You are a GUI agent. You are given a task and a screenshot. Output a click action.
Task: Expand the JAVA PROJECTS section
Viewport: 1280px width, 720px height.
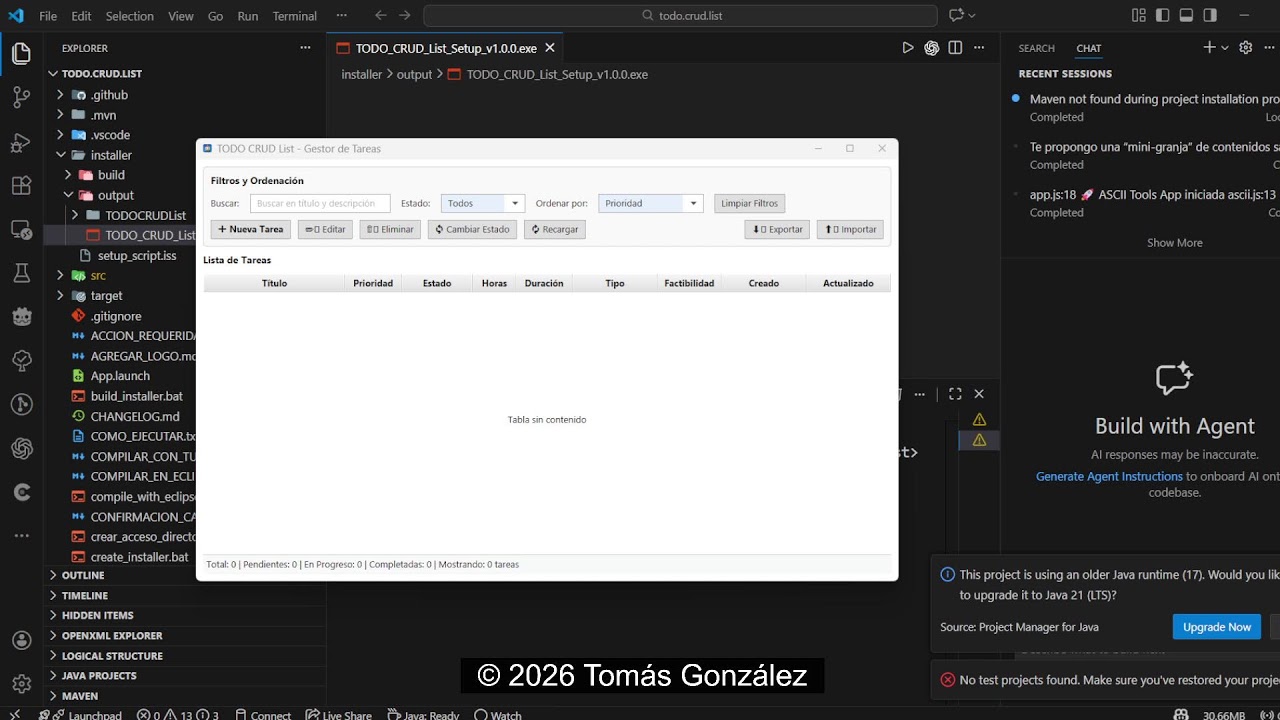pyautogui.click(x=99, y=675)
